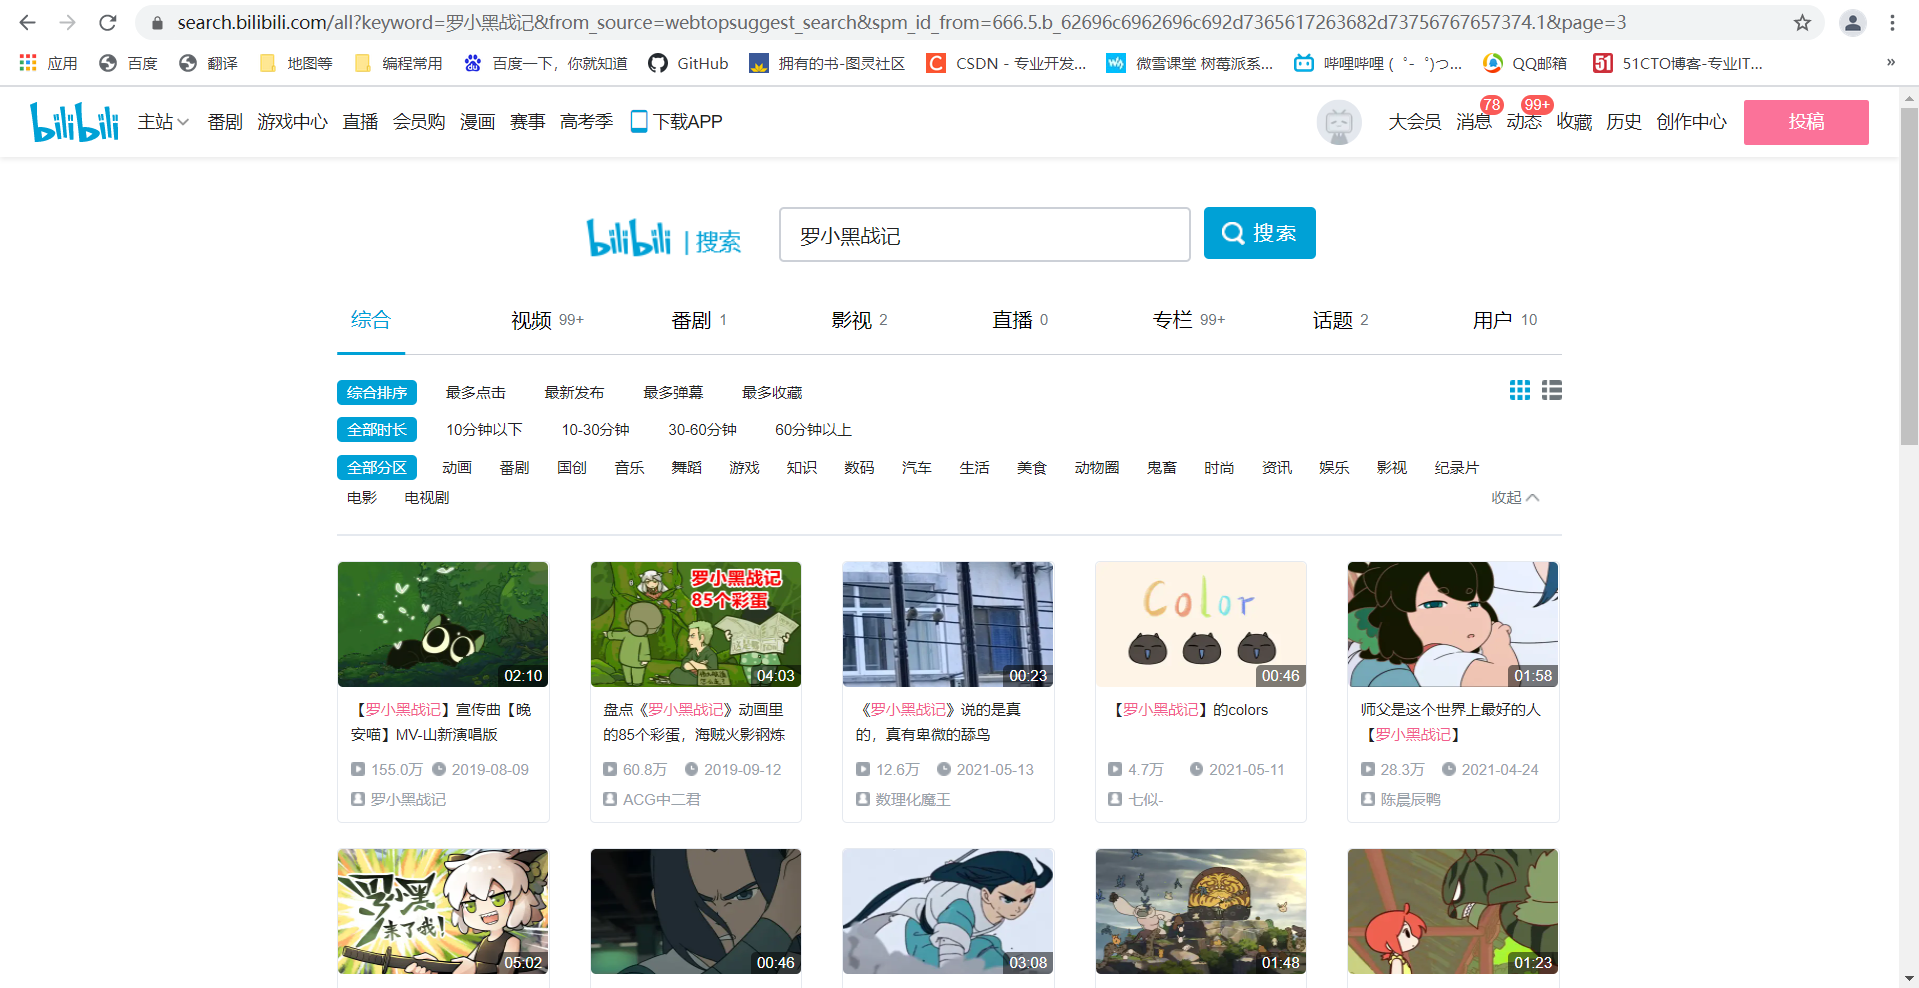
Task: Open 创作中心 link
Action: [1691, 122]
